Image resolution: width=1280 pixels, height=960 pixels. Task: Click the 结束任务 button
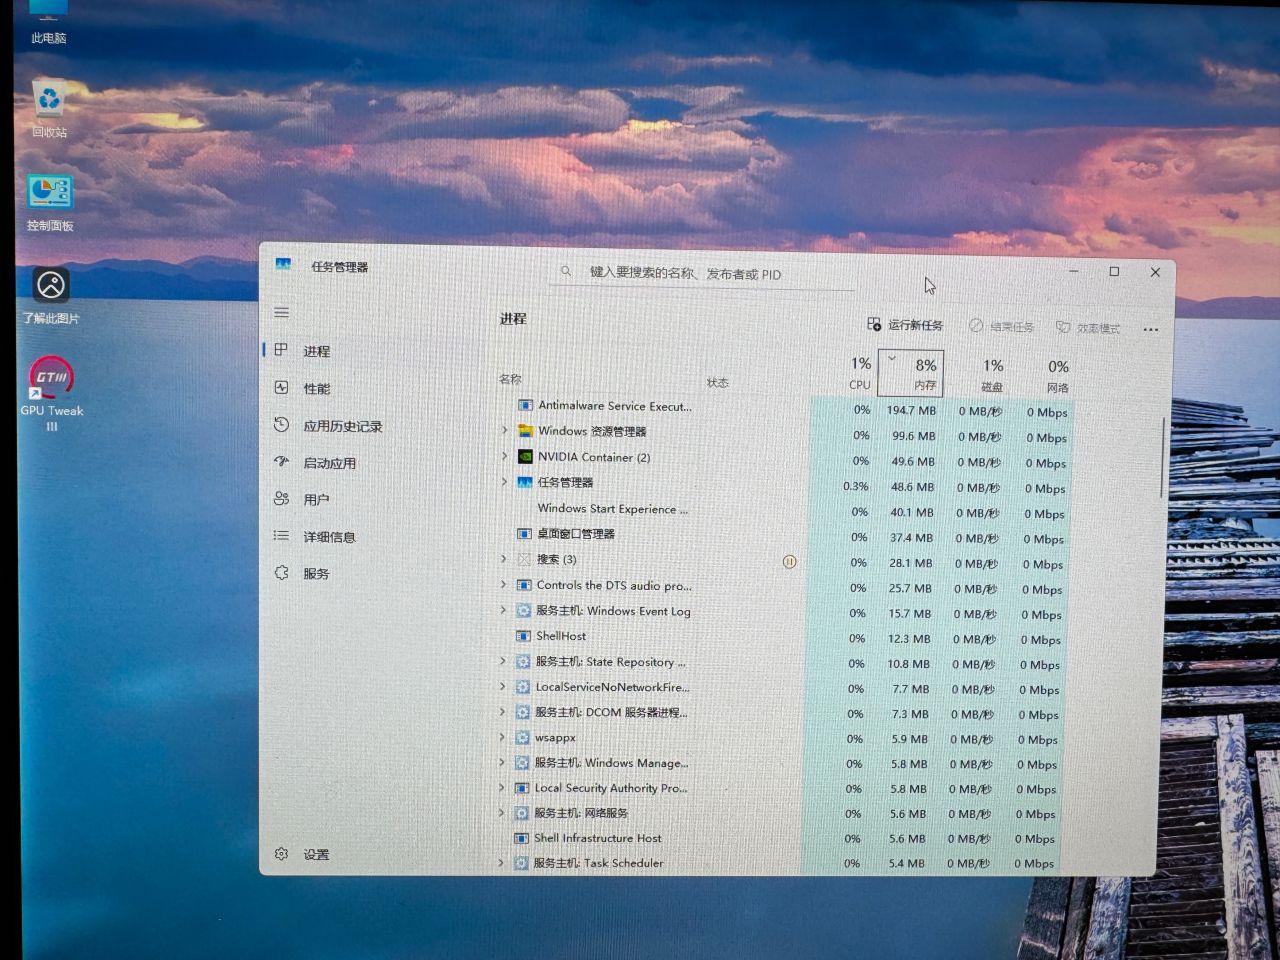pyautogui.click(x=1001, y=327)
